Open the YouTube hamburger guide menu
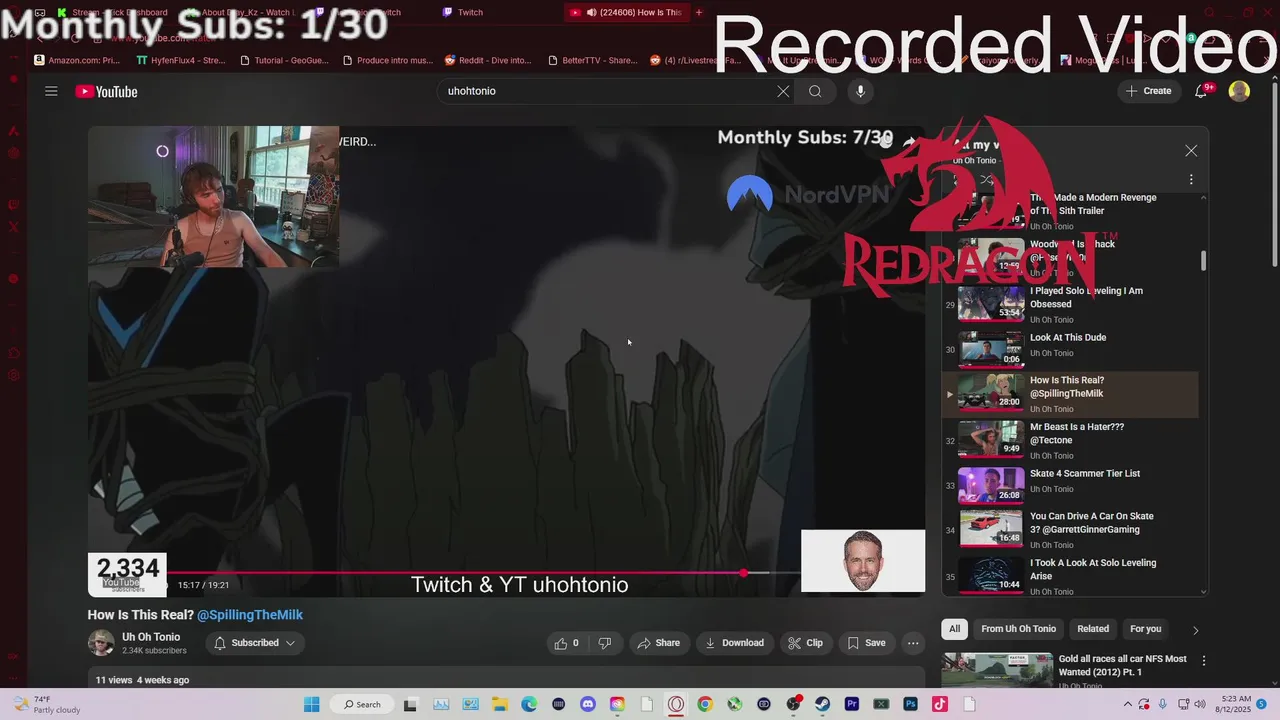This screenshot has height=720, width=1280. click(51, 91)
